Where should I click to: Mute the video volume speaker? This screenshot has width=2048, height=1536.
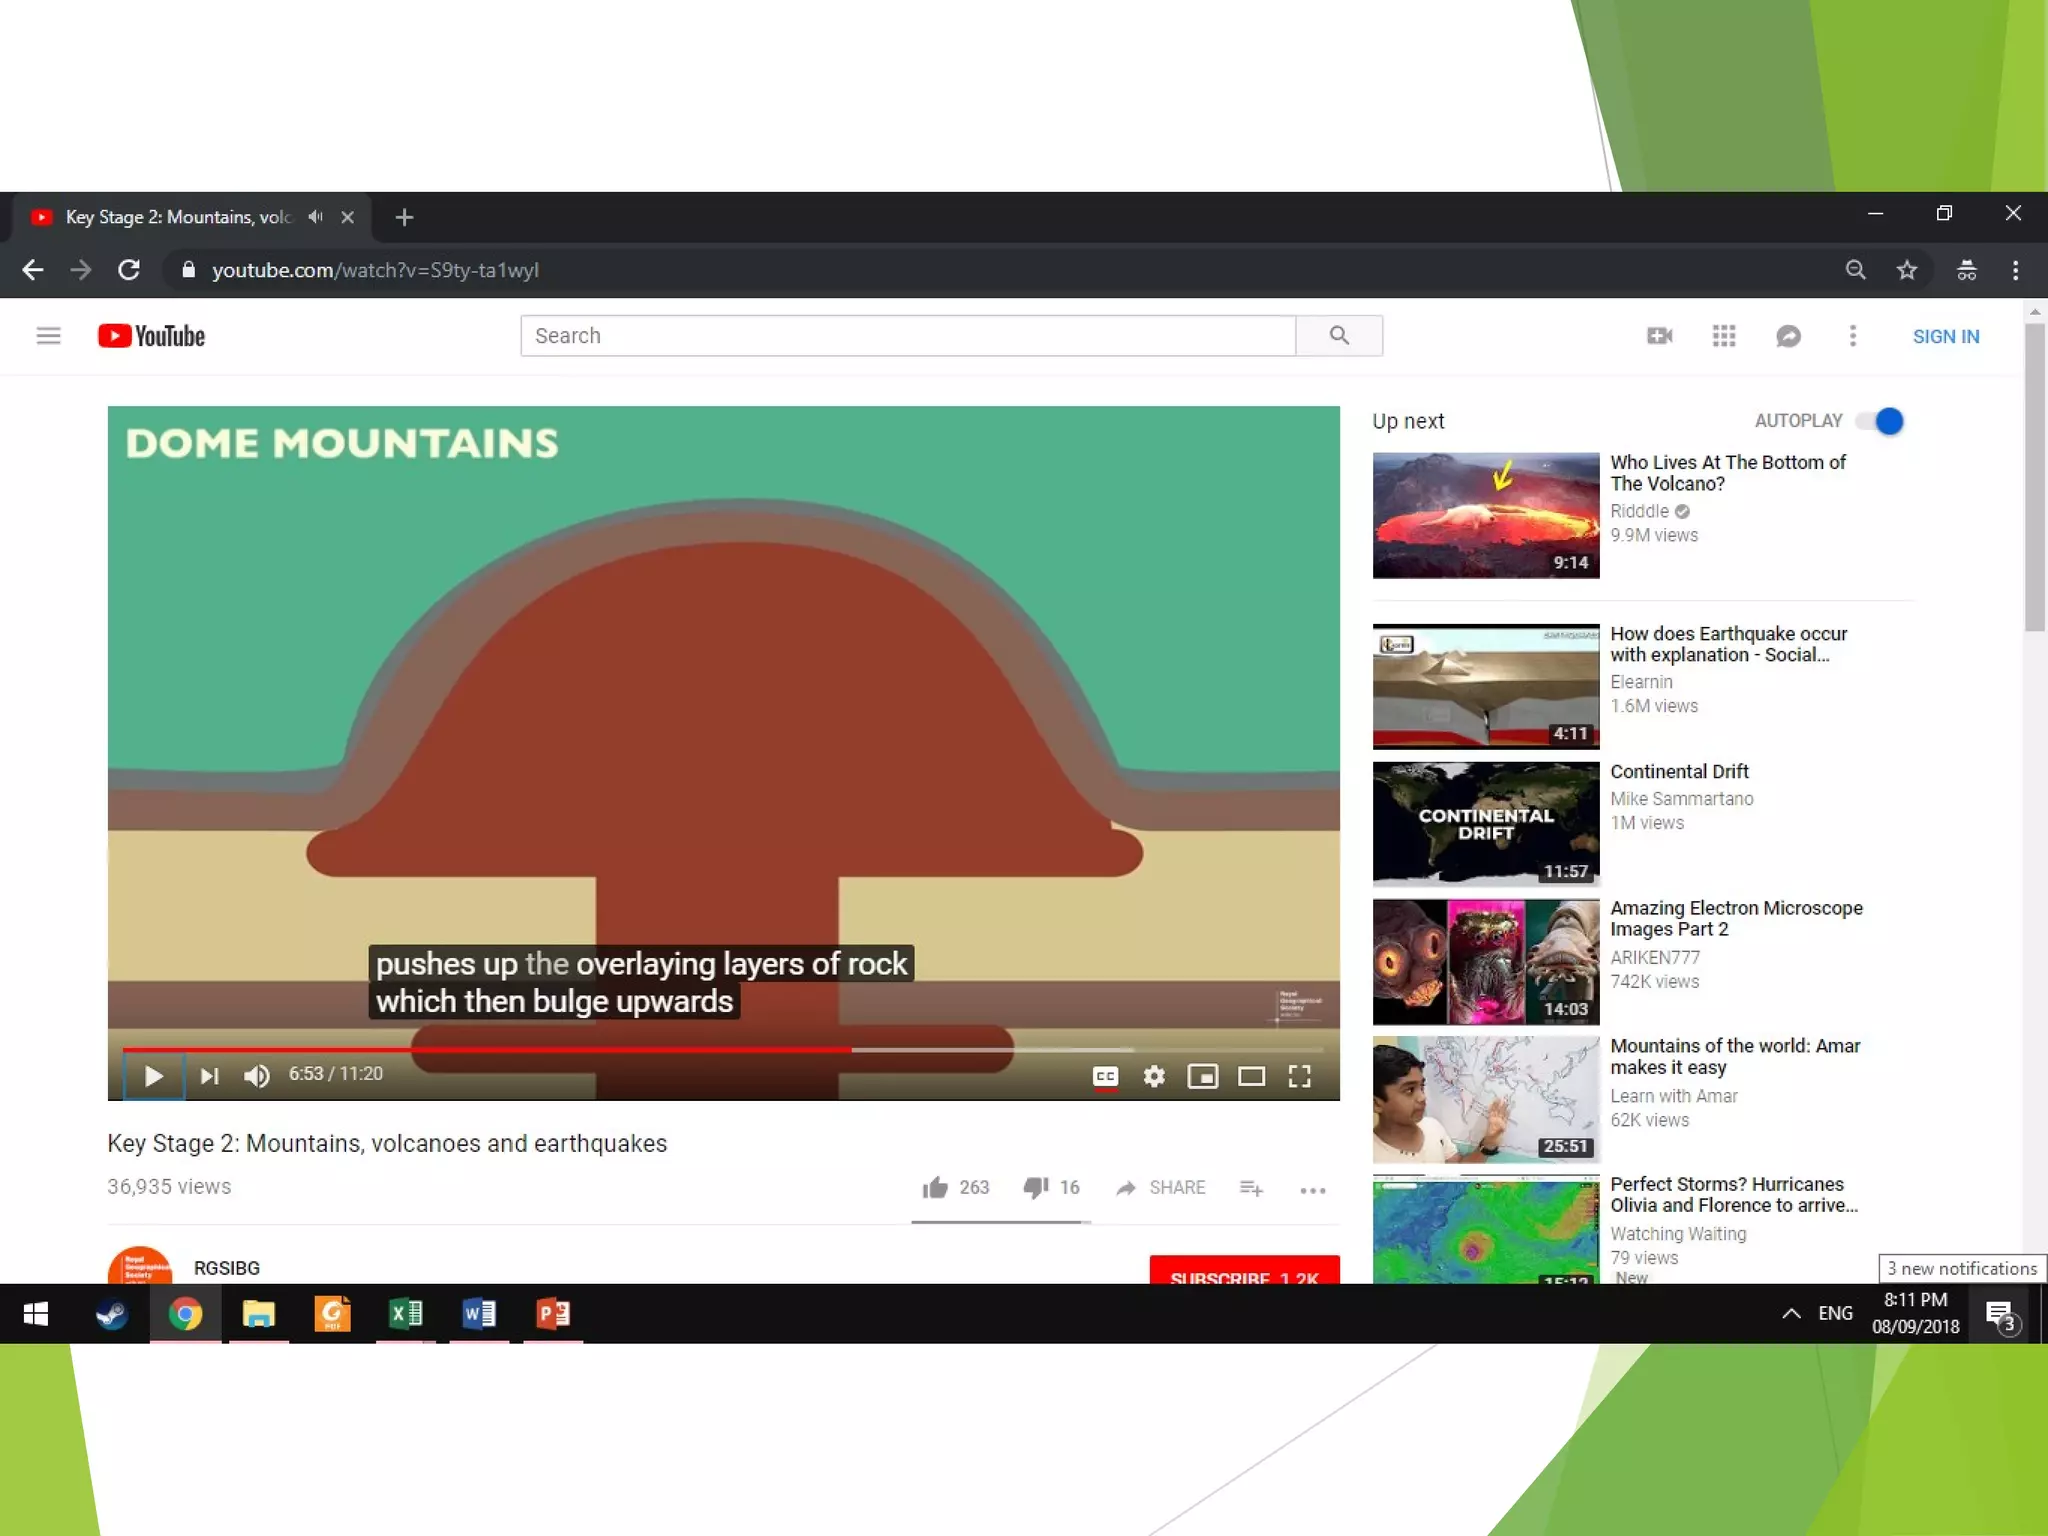[257, 1076]
